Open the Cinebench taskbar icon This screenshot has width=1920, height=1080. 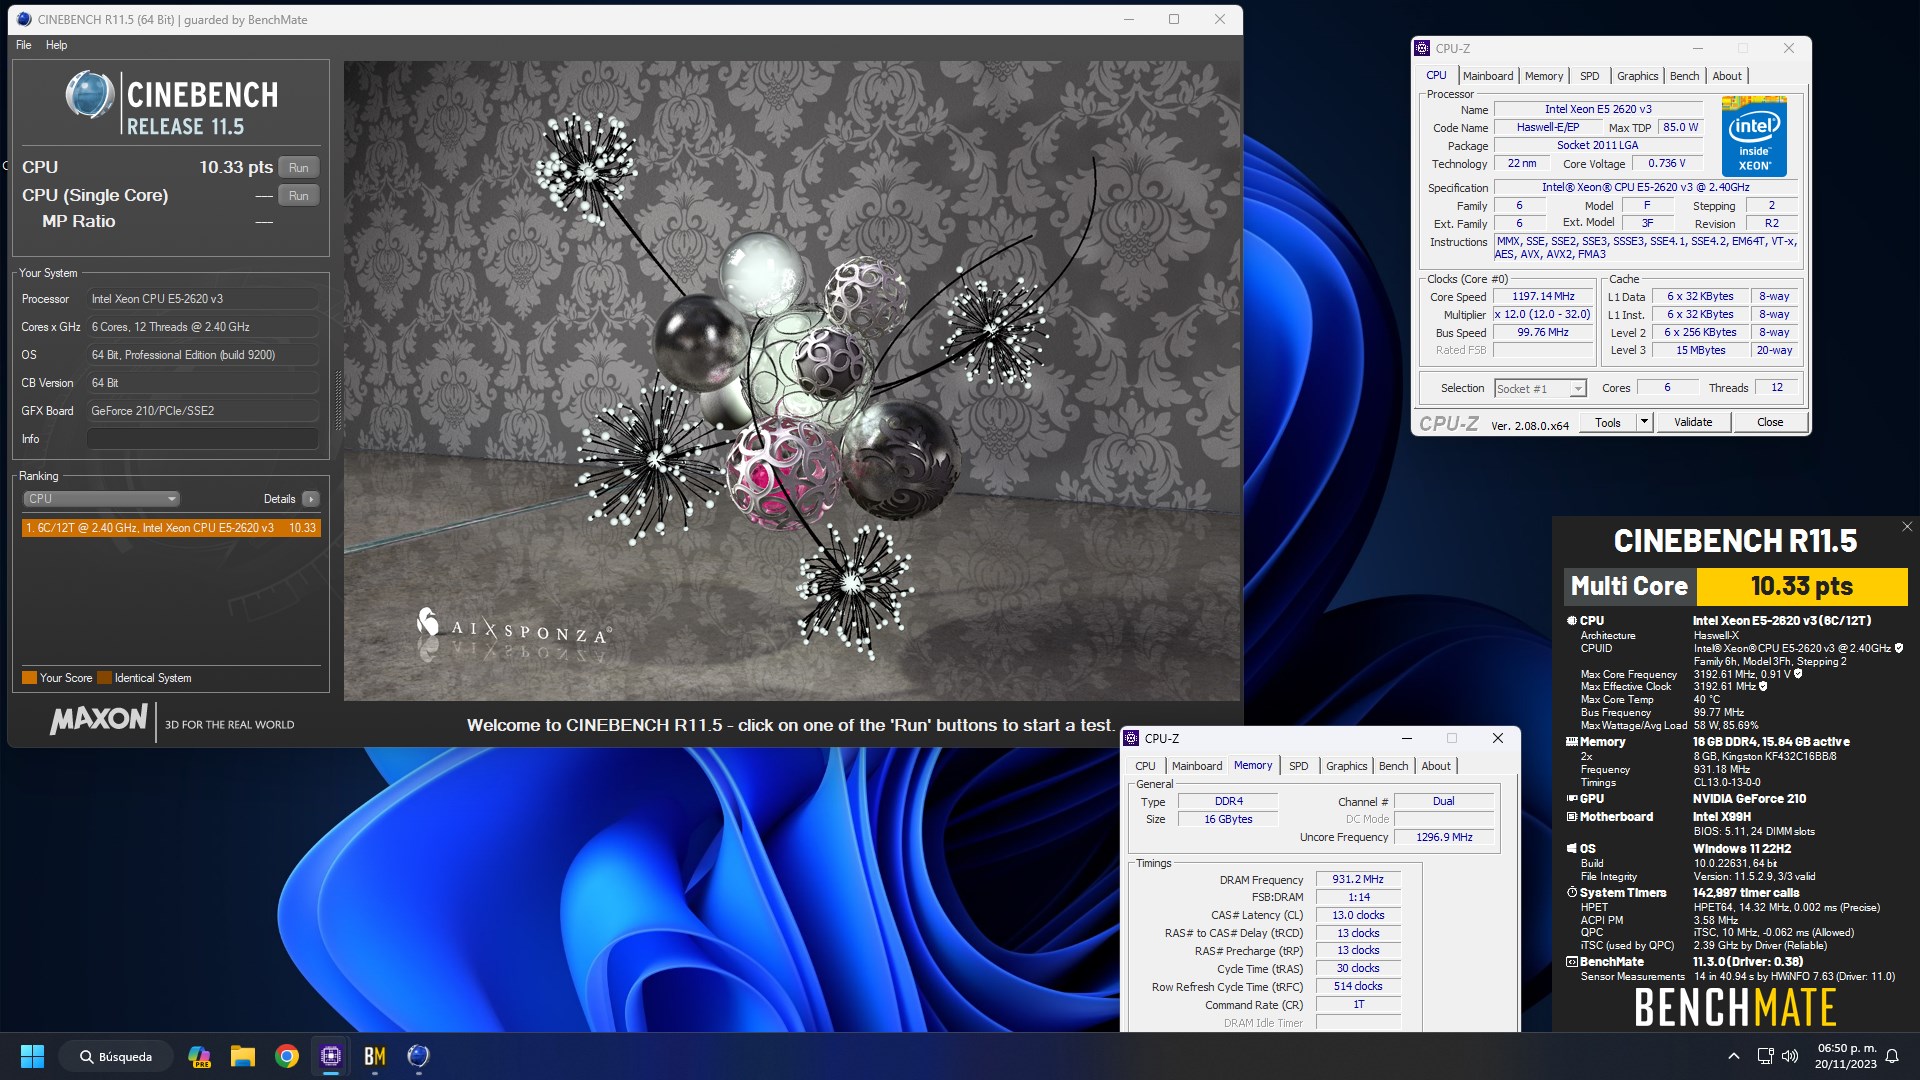click(x=419, y=1056)
